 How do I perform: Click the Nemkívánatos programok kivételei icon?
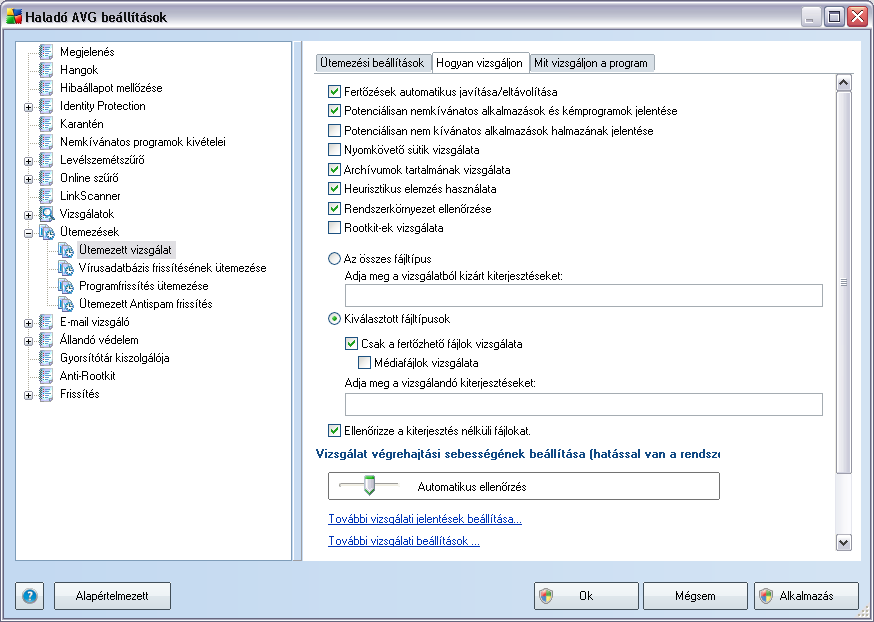[x=46, y=142]
